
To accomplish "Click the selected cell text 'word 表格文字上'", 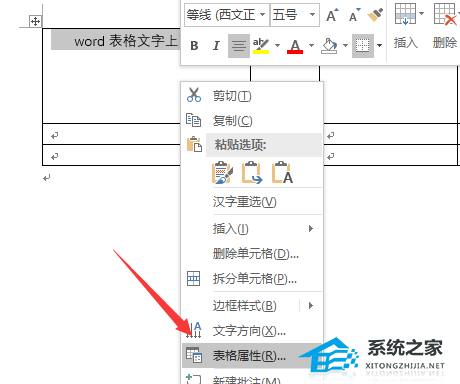I will tap(126, 41).
